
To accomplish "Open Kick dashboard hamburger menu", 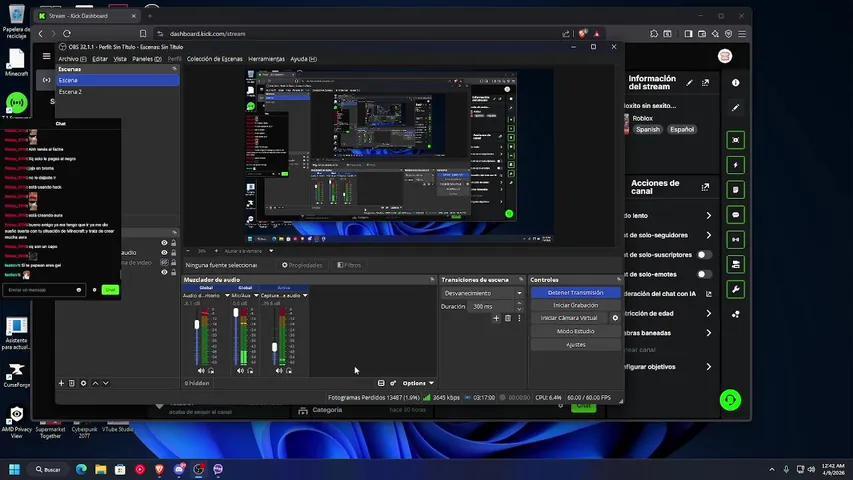I will click(x=46, y=56).
